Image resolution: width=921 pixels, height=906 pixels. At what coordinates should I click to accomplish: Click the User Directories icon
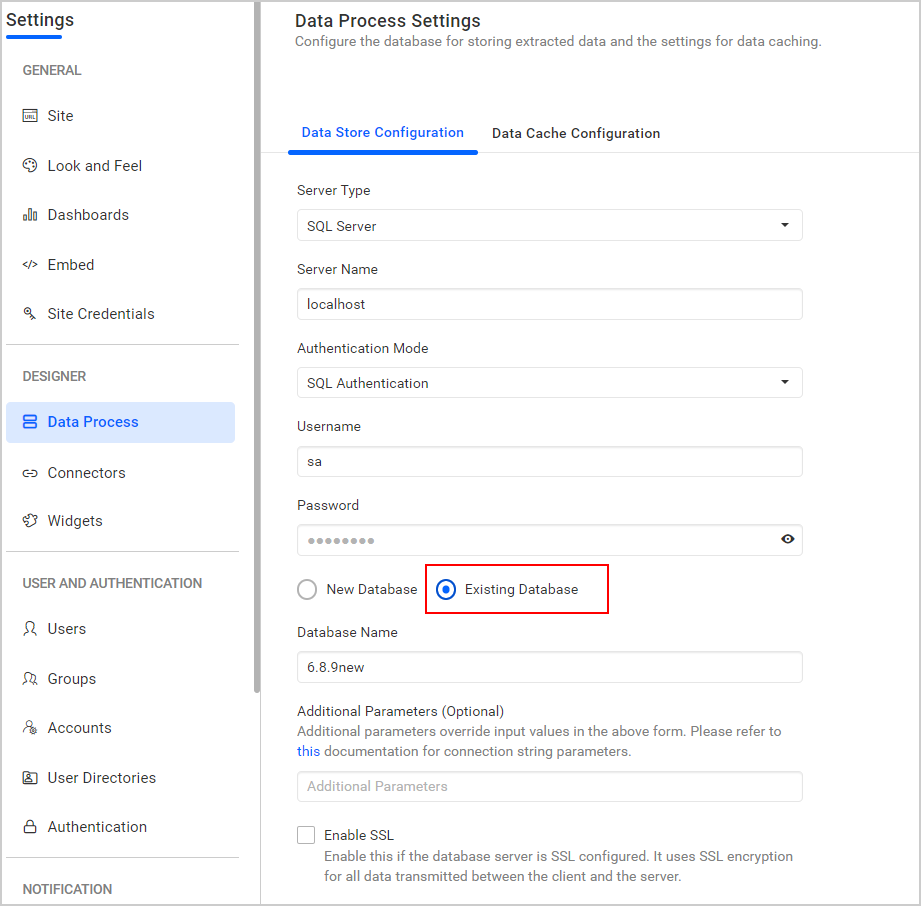point(30,778)
